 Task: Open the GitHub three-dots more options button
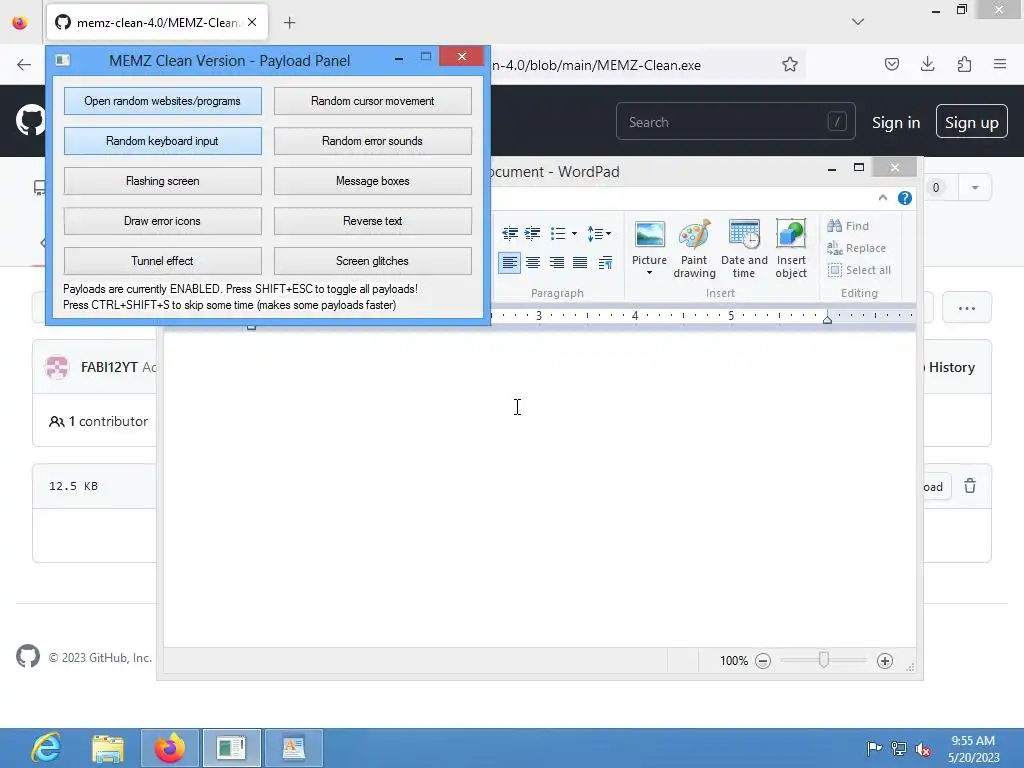967,308
